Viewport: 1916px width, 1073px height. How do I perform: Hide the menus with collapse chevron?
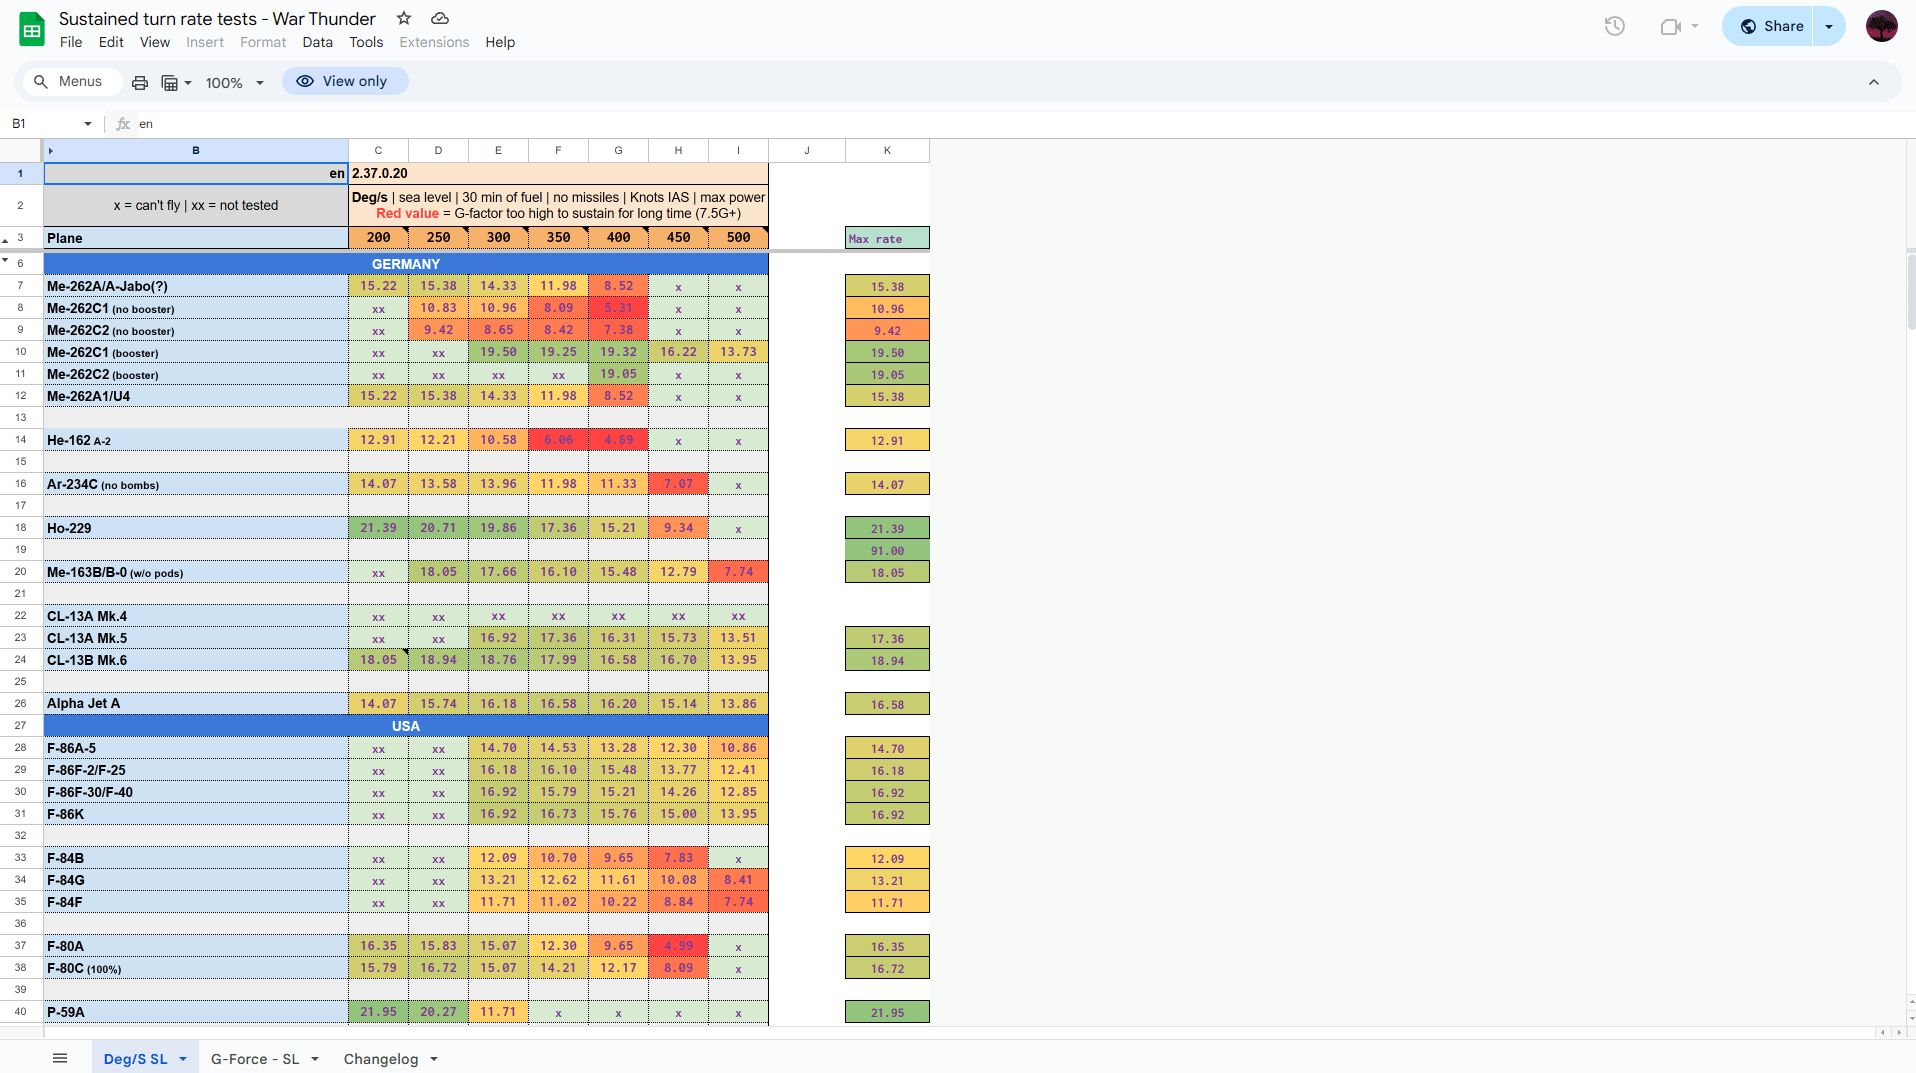pyautogui.click(x=1873, y=82)
